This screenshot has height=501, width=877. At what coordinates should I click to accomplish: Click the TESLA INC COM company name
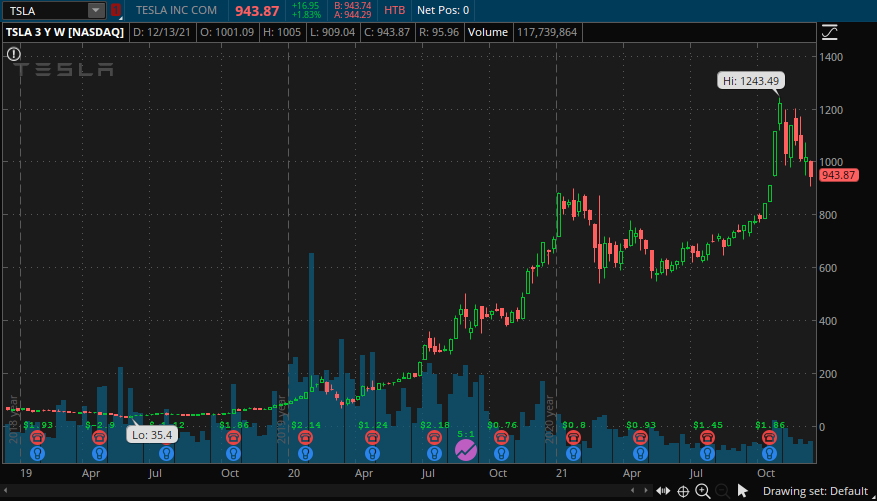coord(175,10)
